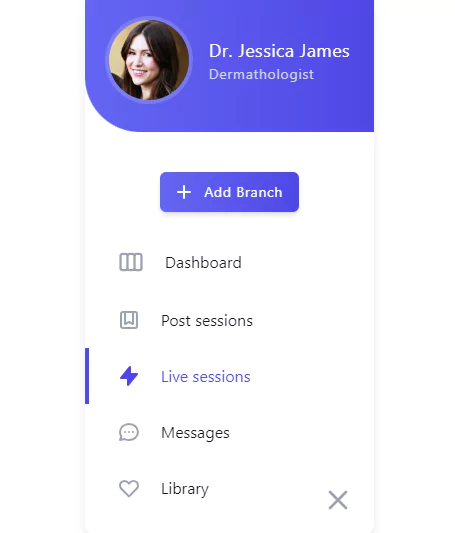Open Dr. Jessica James profile photo

149,60
